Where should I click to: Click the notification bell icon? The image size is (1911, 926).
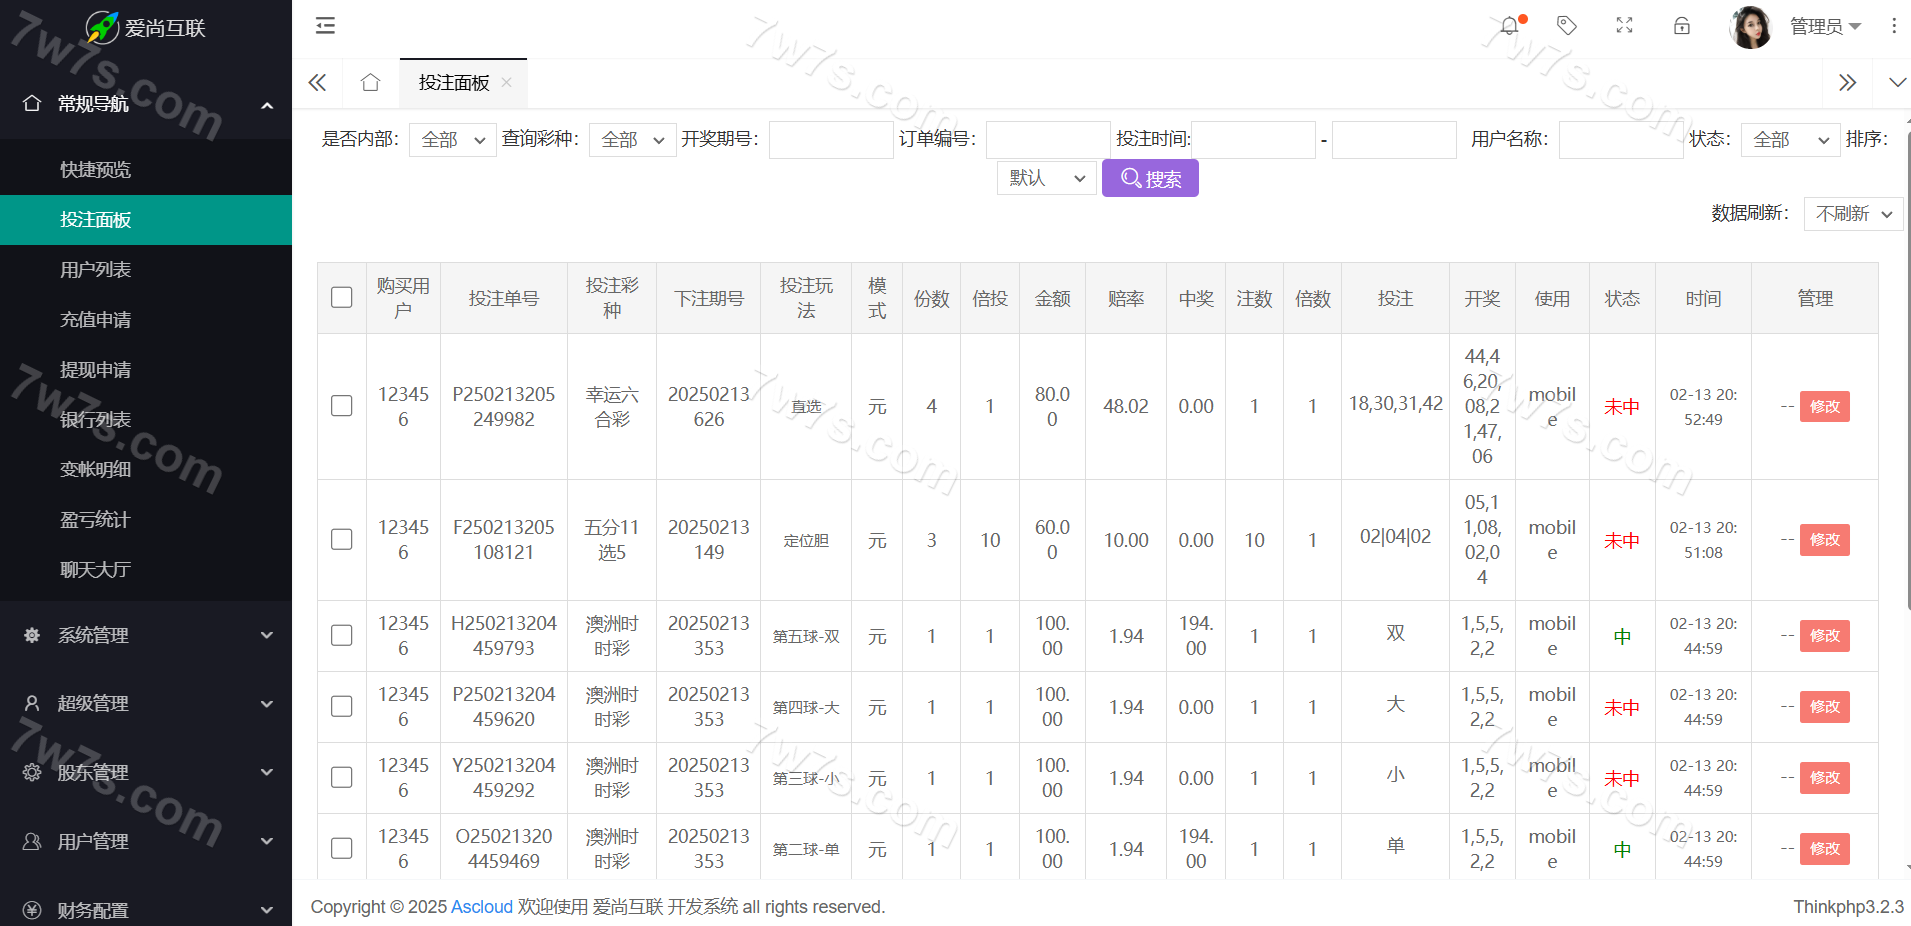(x=1509, y=26)
